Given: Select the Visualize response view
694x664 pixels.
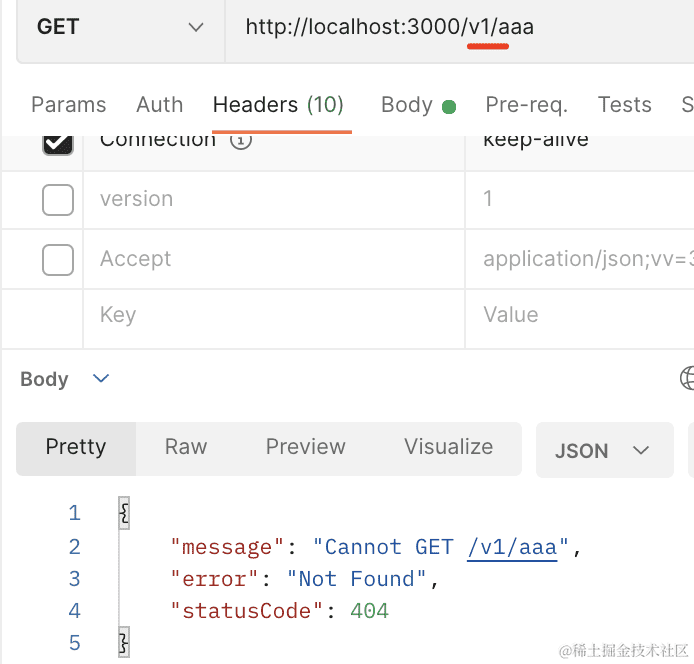Looking at the screenshot, I should pos(448,447).
